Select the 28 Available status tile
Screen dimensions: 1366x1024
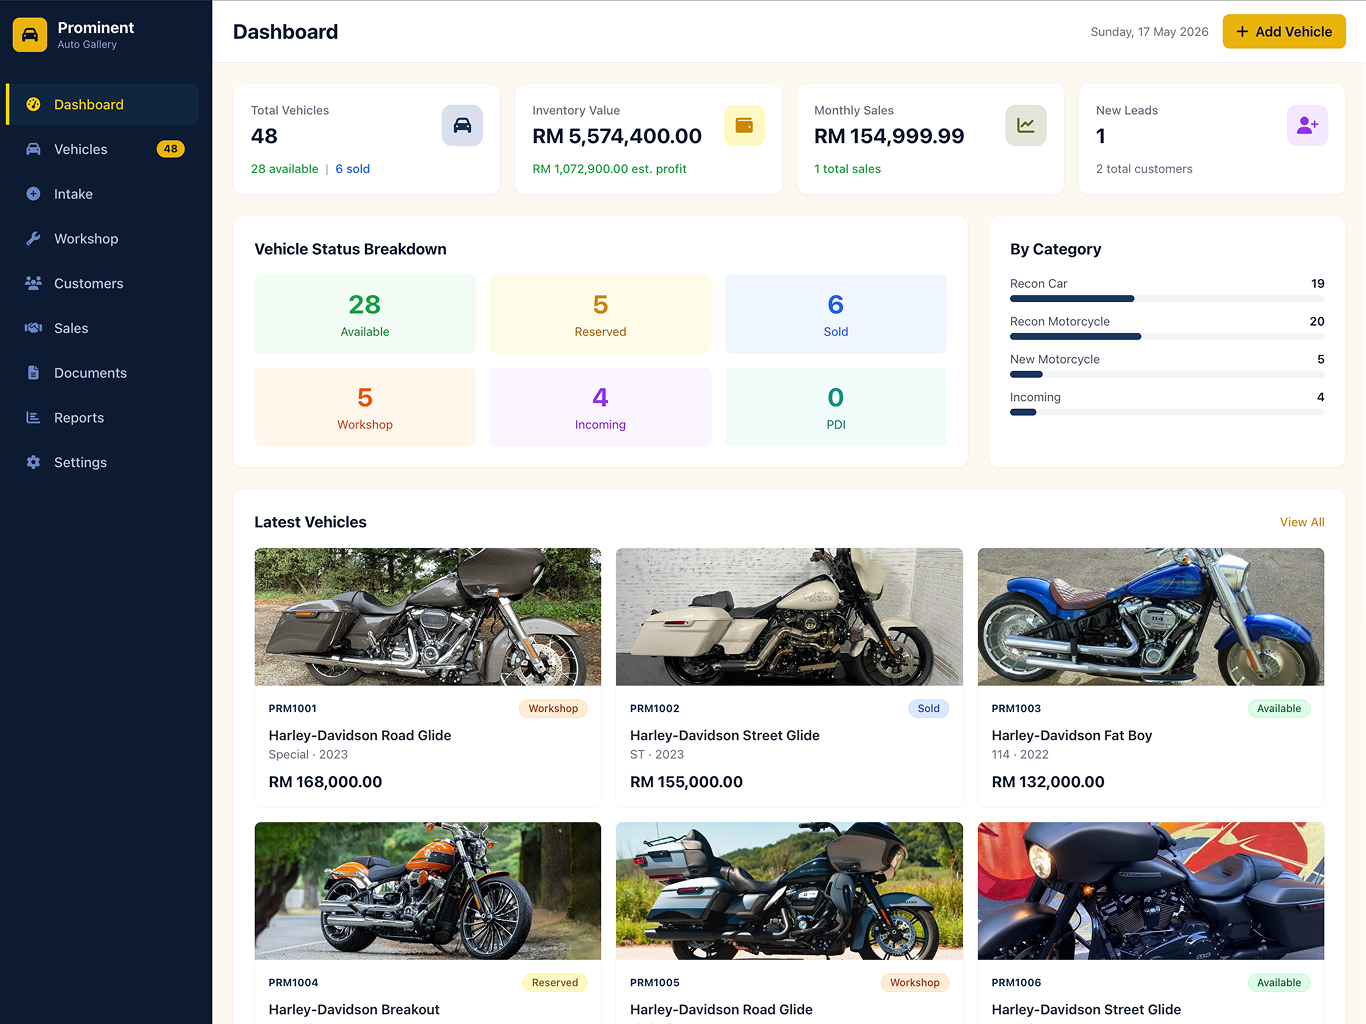click(x=365, y=314)
